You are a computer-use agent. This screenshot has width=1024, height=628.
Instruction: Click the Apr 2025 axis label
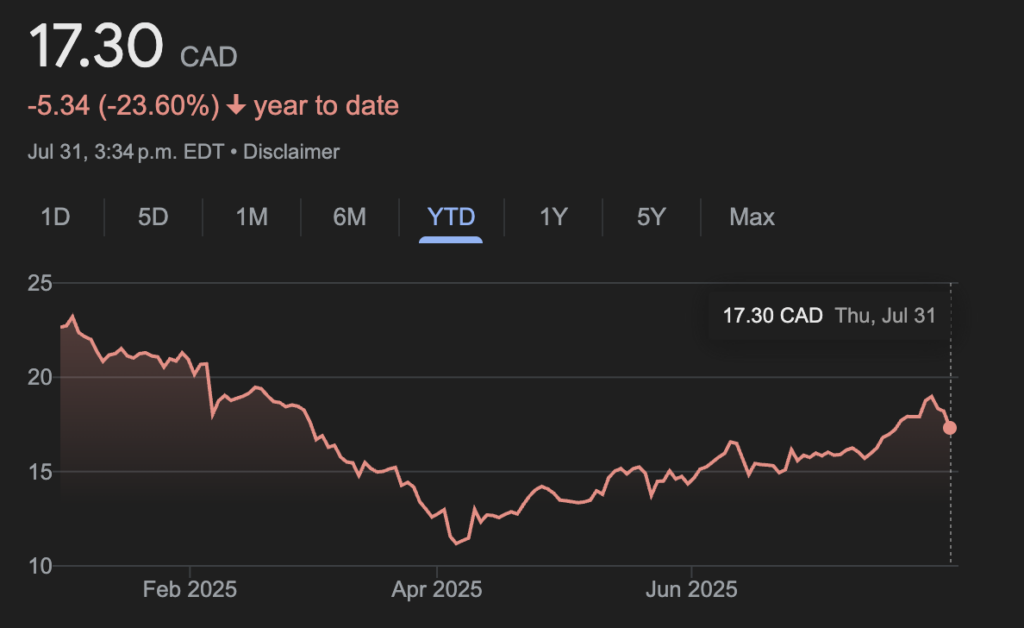[x=436, y=589]
